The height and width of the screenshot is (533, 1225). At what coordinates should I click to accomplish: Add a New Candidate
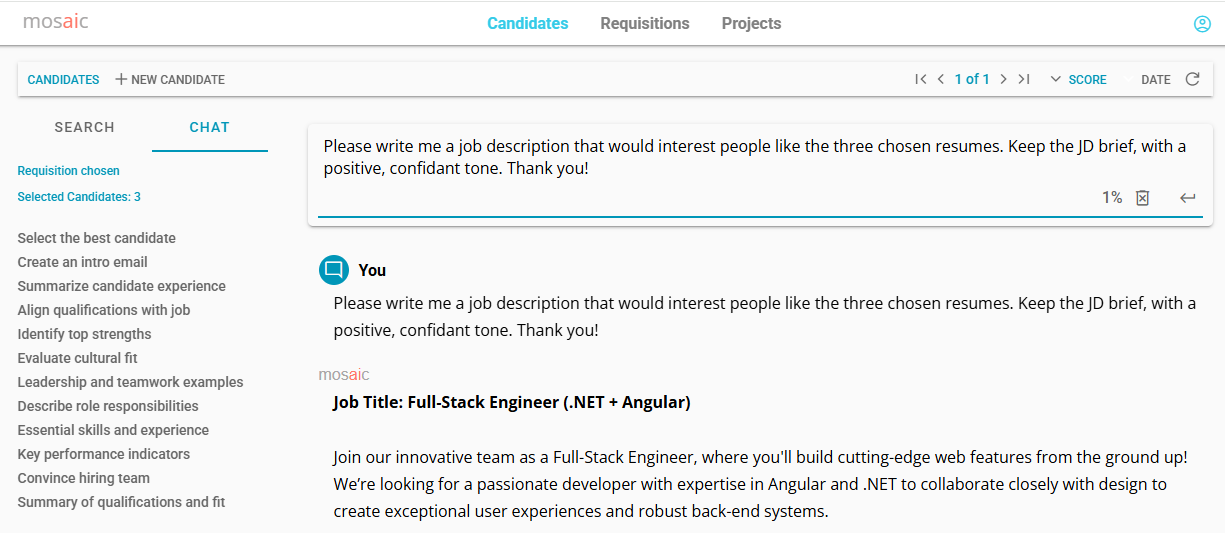click(x=170, y=79)
